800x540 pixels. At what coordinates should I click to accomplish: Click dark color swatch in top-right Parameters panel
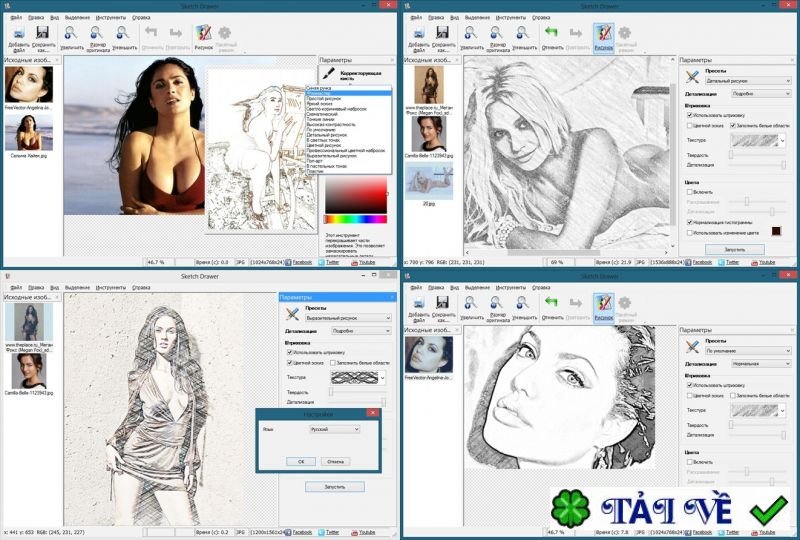tap(776, 231)
